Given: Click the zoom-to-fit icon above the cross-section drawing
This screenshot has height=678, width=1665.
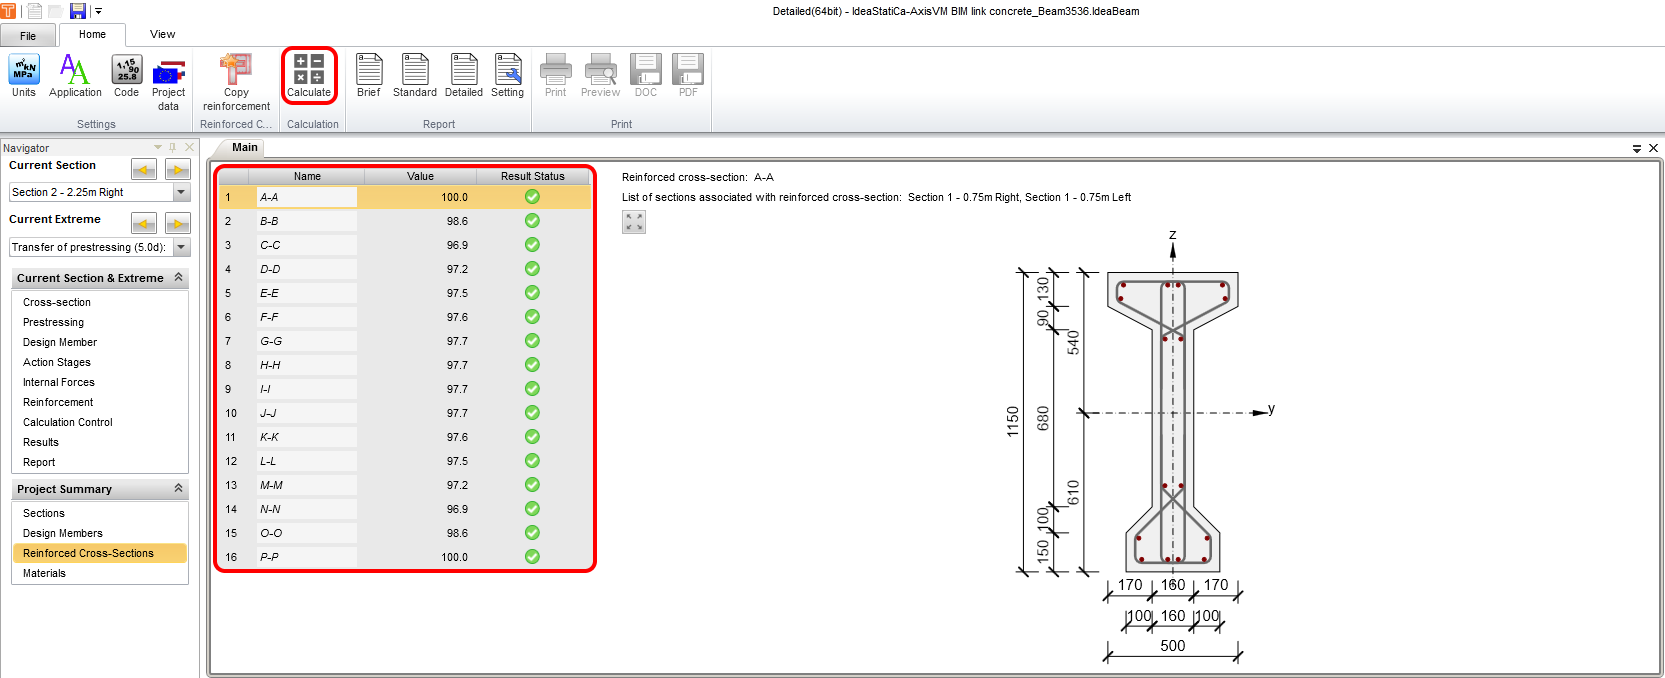Looking at the screenshot, I should 634,222.
